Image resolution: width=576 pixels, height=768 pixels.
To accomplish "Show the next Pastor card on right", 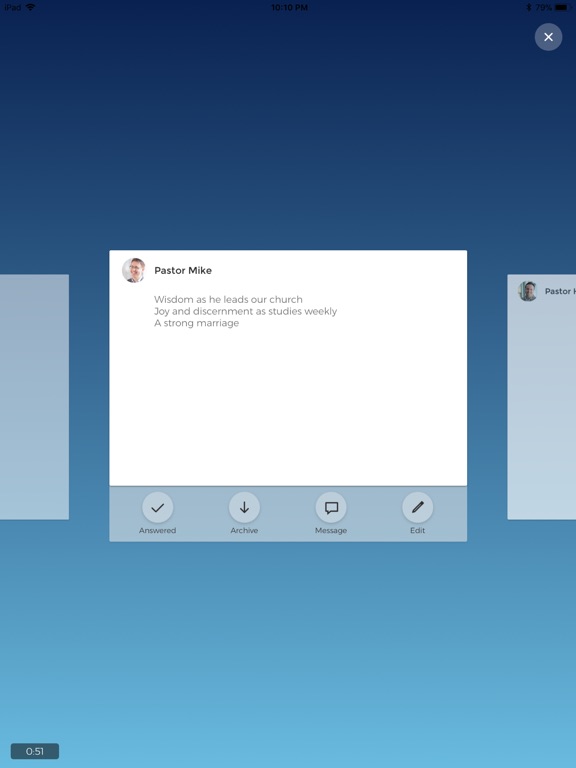I will [x=542, y=397].
